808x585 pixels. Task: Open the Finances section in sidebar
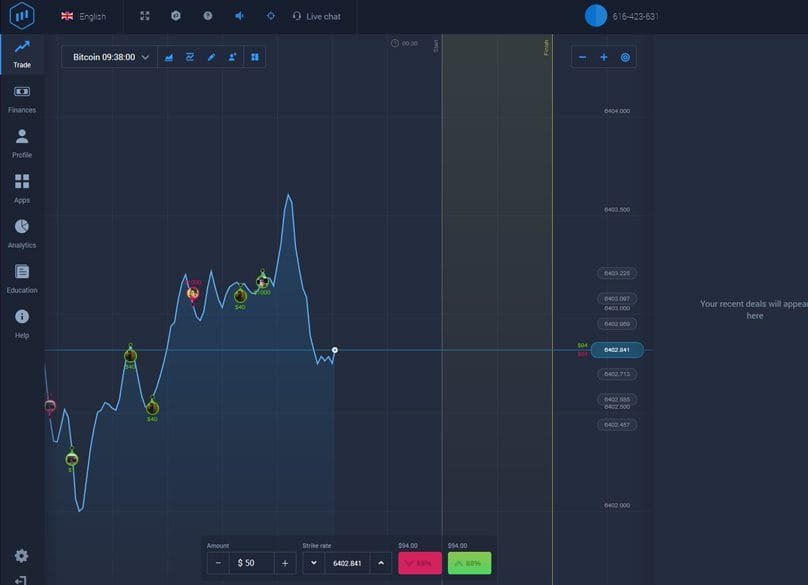coord(22,99)
